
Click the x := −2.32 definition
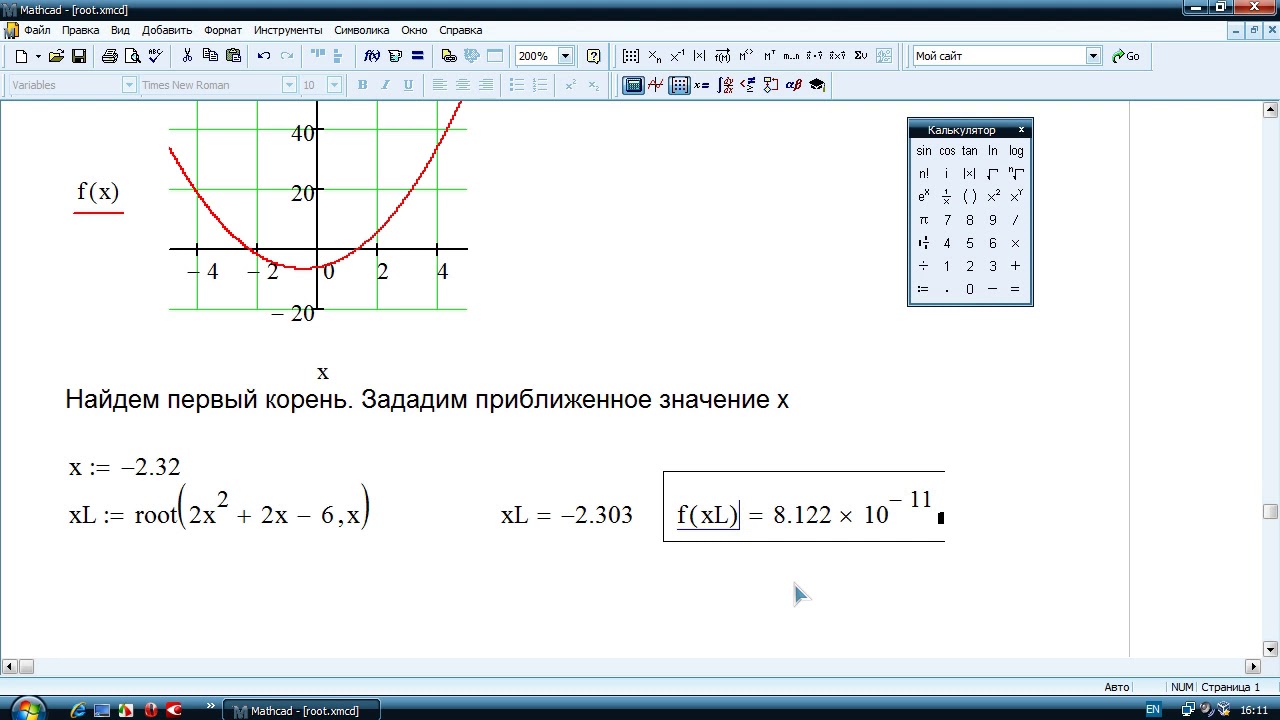(x=124, y=467)
